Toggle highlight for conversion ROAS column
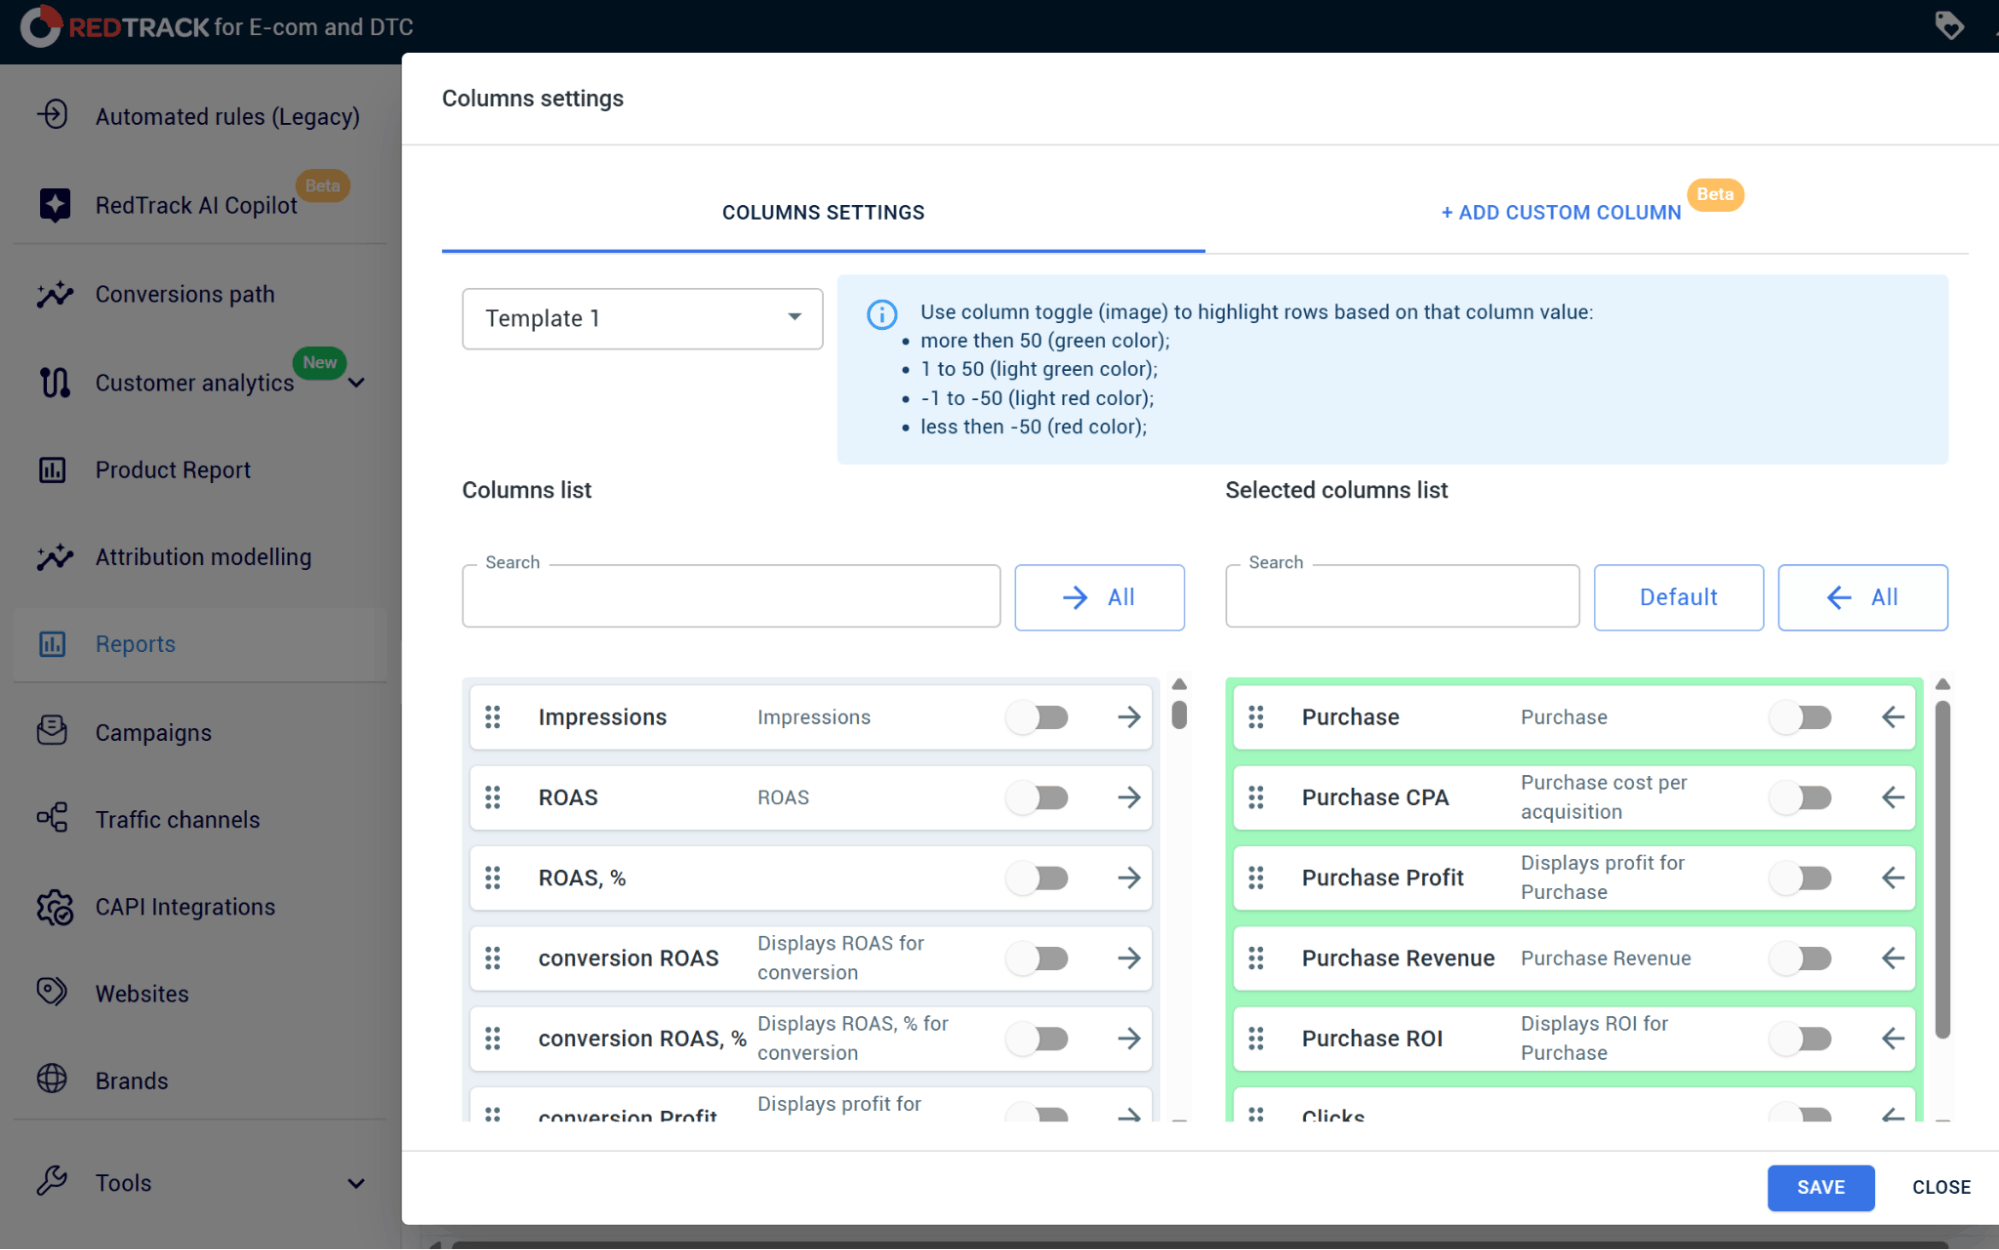 click(1038, 958)
